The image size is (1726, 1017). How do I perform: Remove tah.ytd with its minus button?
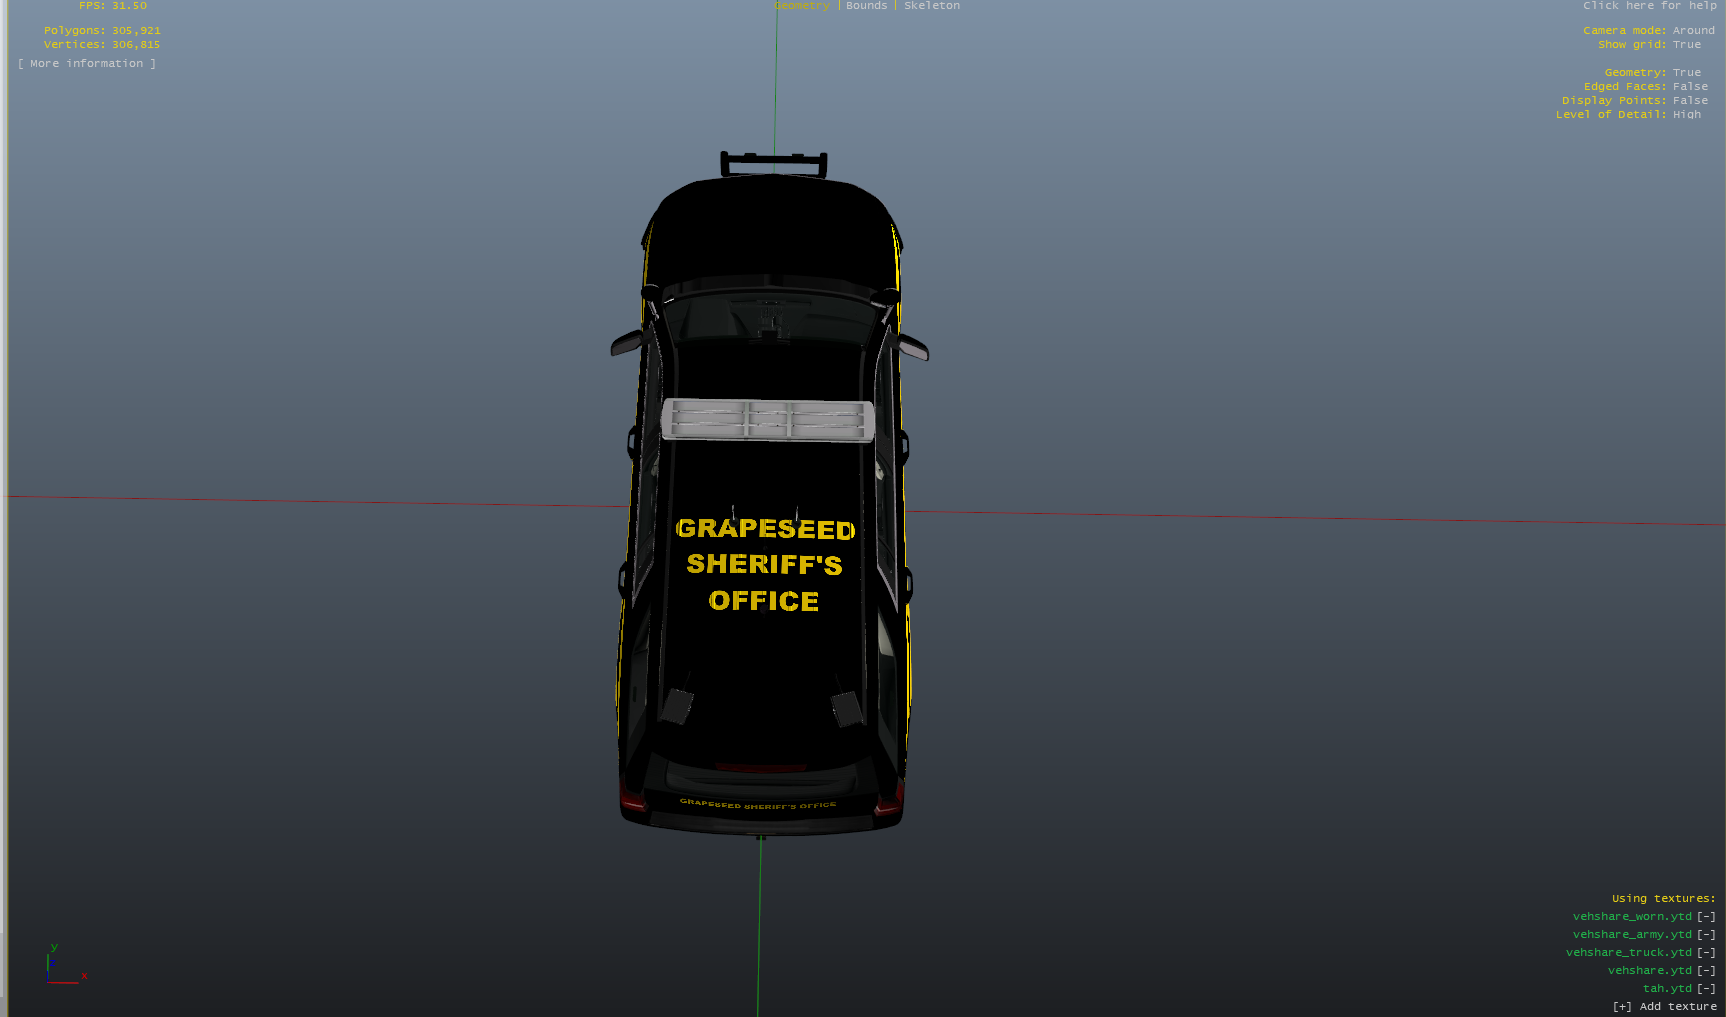[1706, 988]
